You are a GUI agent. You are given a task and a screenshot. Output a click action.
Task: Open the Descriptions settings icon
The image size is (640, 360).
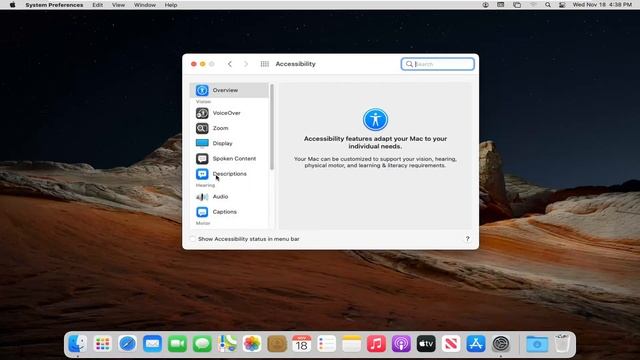pos(202,174)
